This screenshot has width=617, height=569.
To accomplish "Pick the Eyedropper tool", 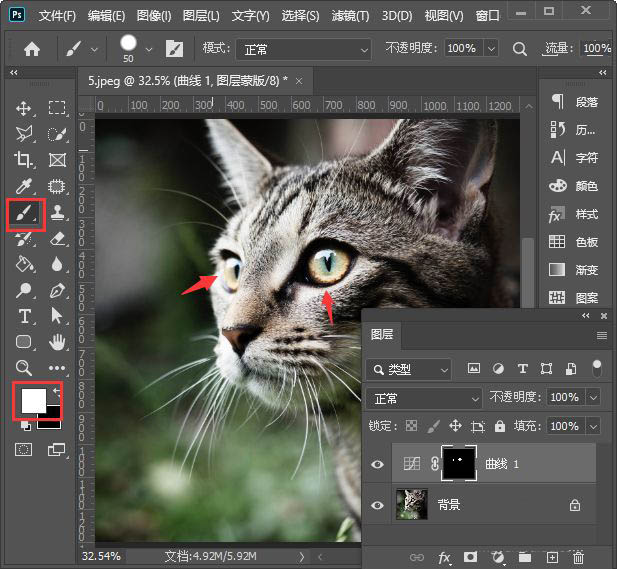I will click(x=24, y=186).
